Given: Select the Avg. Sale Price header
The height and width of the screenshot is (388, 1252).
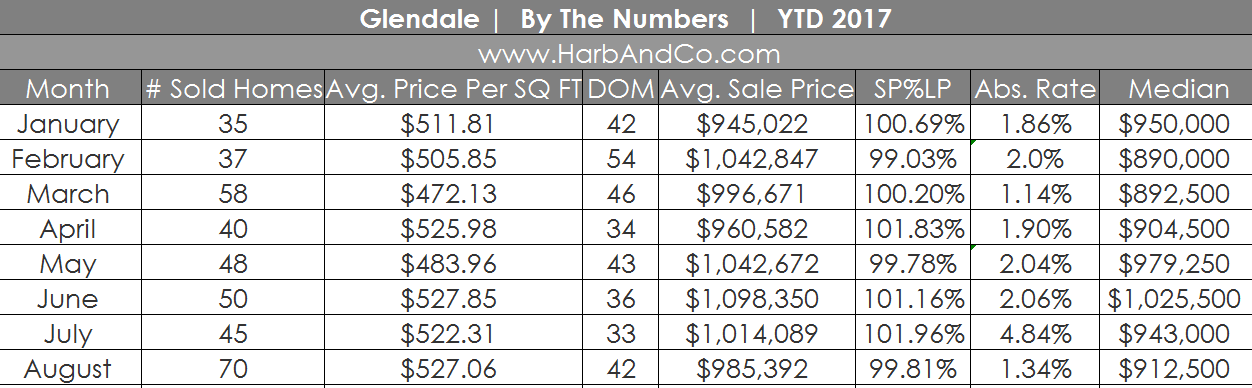Looking at the screenshot, I should 757,88.
